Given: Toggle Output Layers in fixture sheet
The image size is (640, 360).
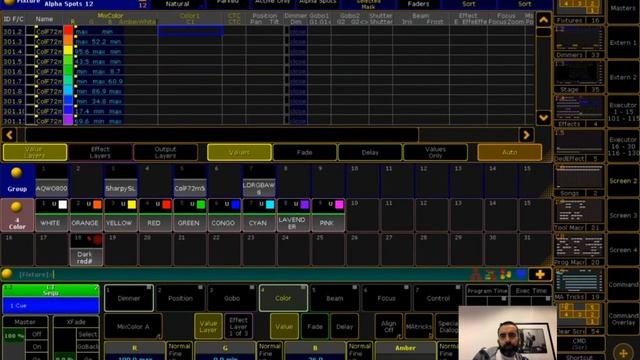Looking at the screenshot, I should coord(165,152).
